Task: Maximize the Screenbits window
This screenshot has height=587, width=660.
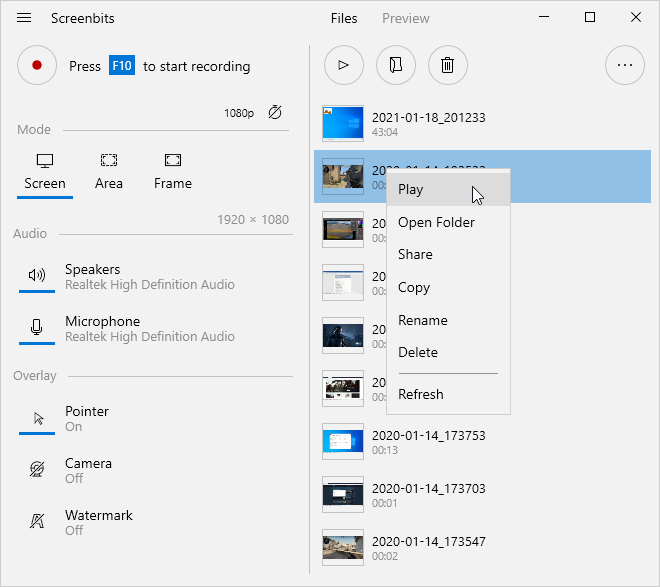Action: coord(590,17)
